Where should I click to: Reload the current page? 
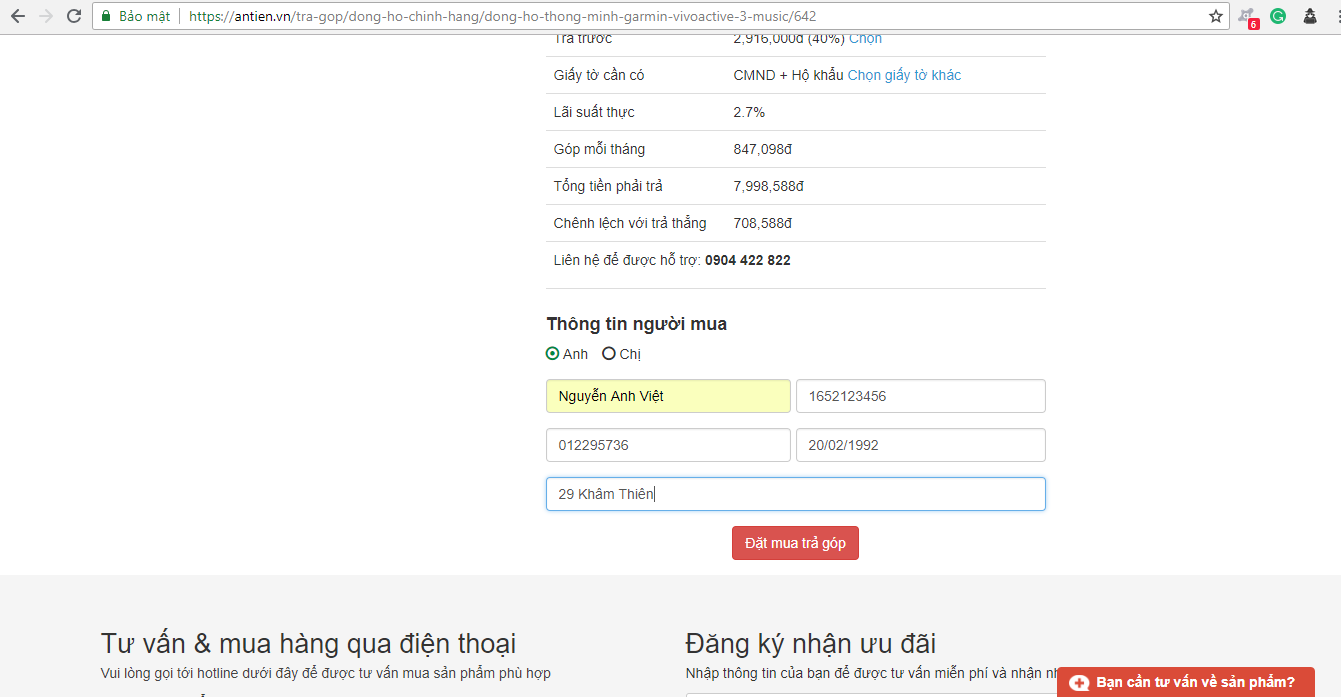pyautogui.click(x=74, y=16)
